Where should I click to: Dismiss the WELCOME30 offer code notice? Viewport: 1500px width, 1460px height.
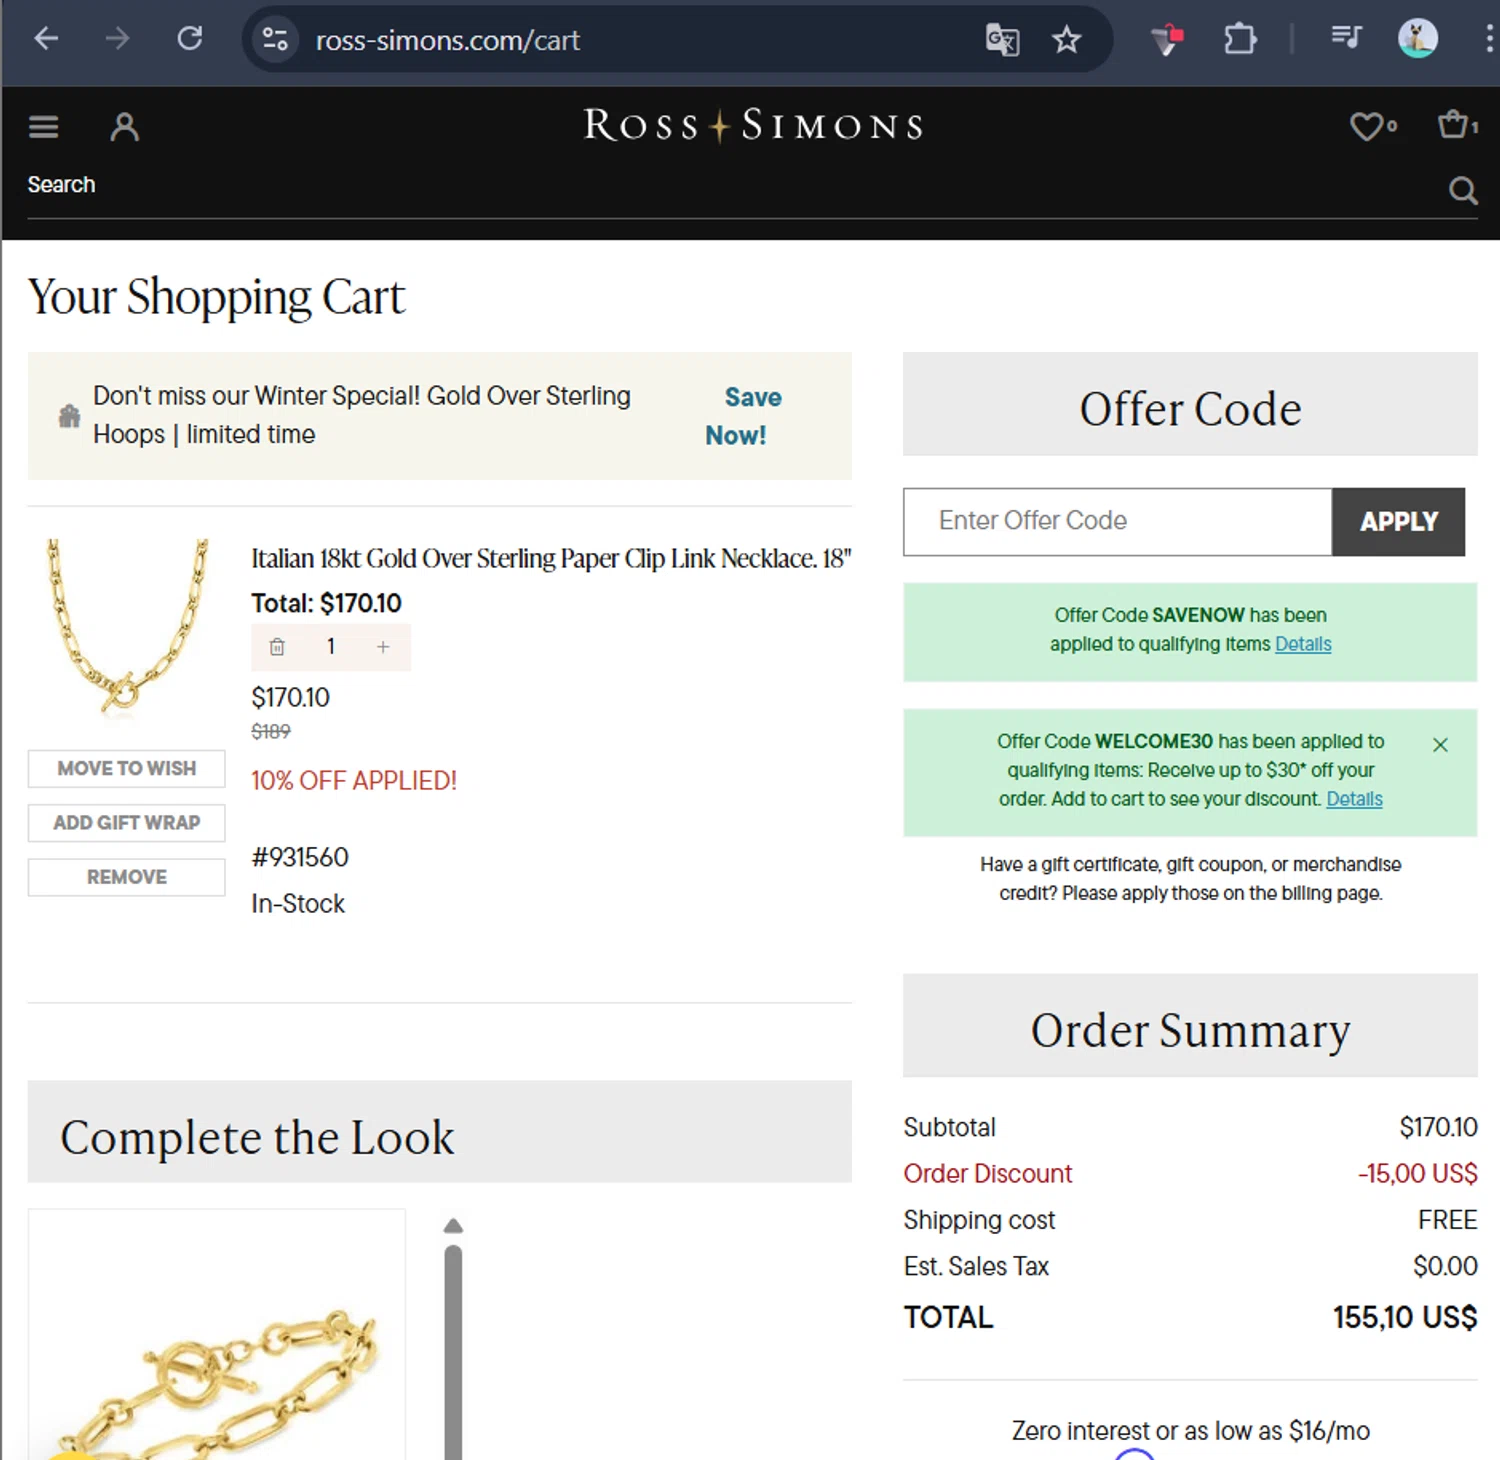(1440, 745)
